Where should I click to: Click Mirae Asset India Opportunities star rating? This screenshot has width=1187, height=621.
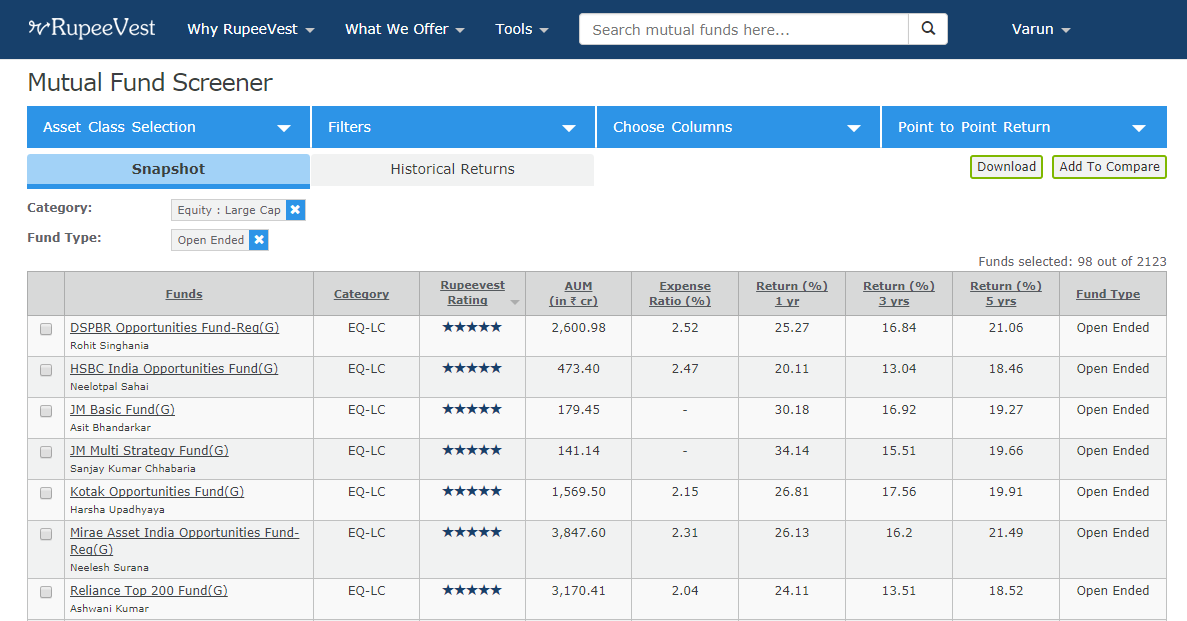click(x=472, y=532)
